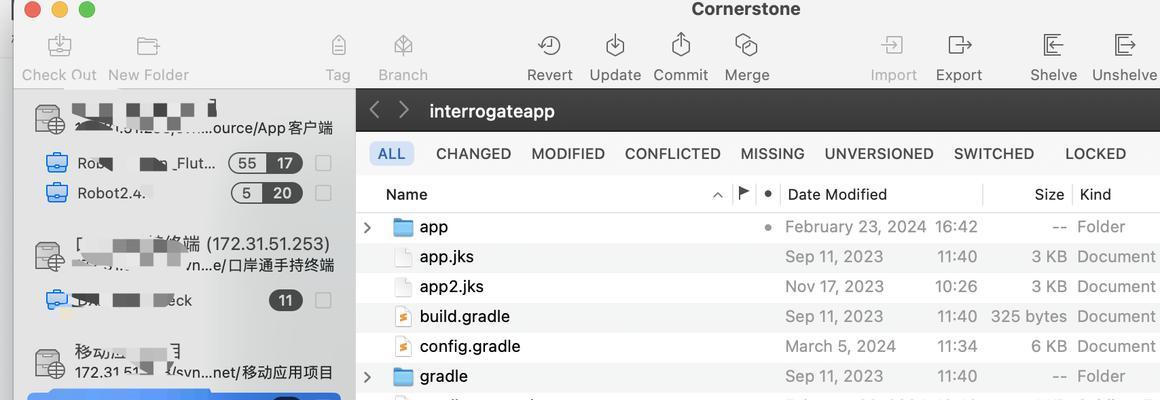Click the February 23, 2024 date cell
Viewport: 1160px width, 400px height.
pos(855,227)
